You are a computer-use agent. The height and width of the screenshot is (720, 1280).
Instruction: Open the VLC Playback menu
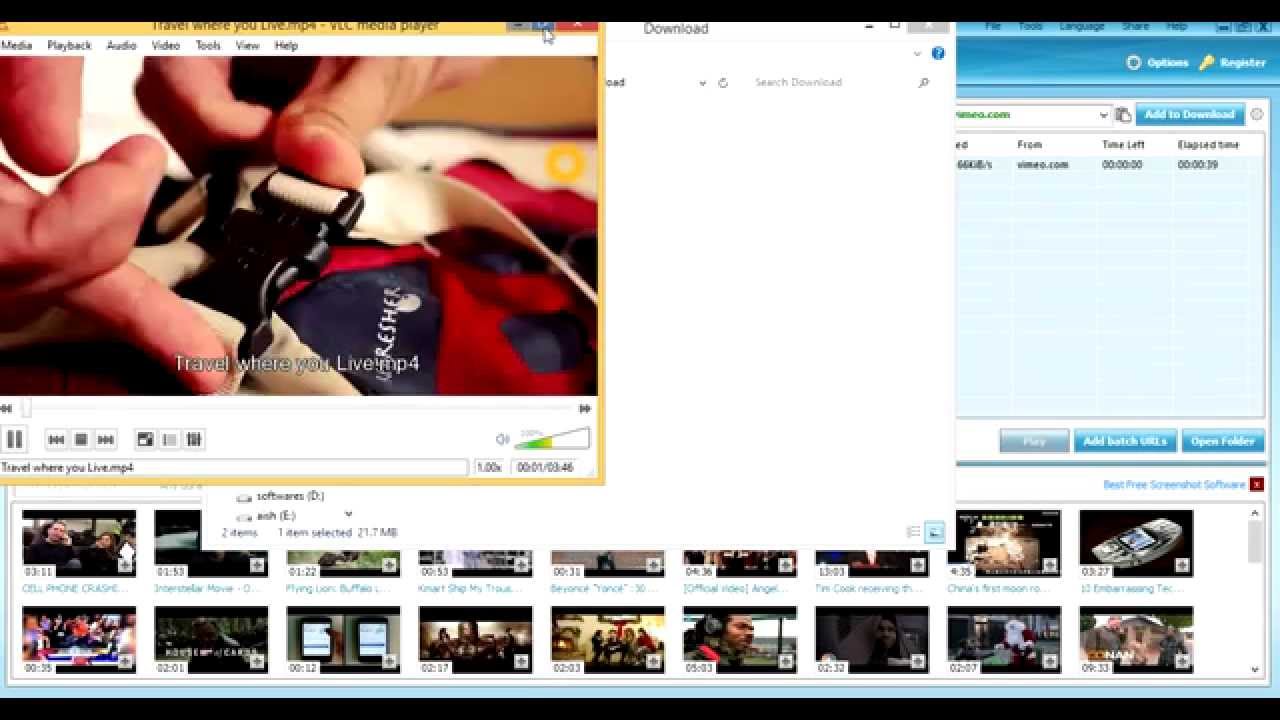(x=69, y=45)
